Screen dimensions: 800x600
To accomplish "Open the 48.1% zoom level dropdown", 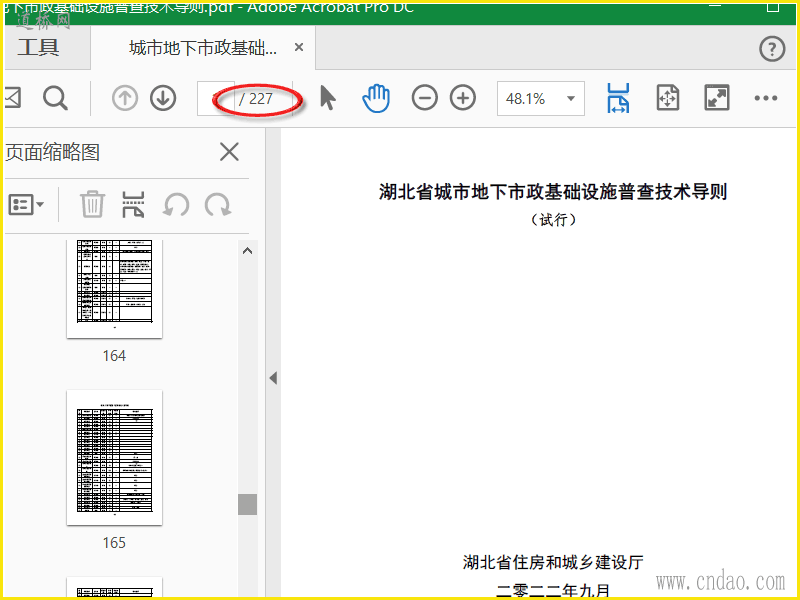I will pos(541,98).
